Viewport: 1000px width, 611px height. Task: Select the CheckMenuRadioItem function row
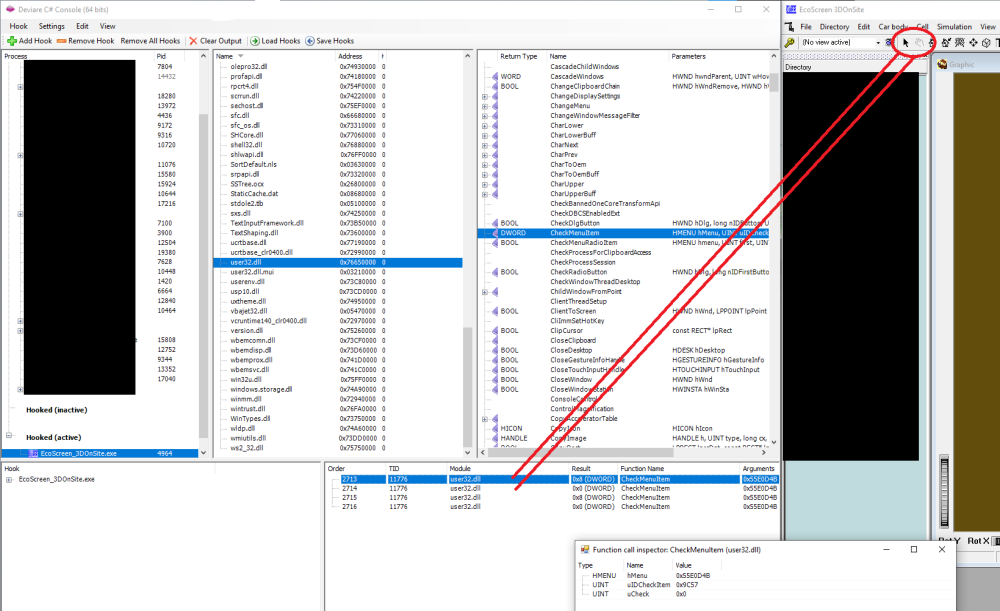point(624,243)
